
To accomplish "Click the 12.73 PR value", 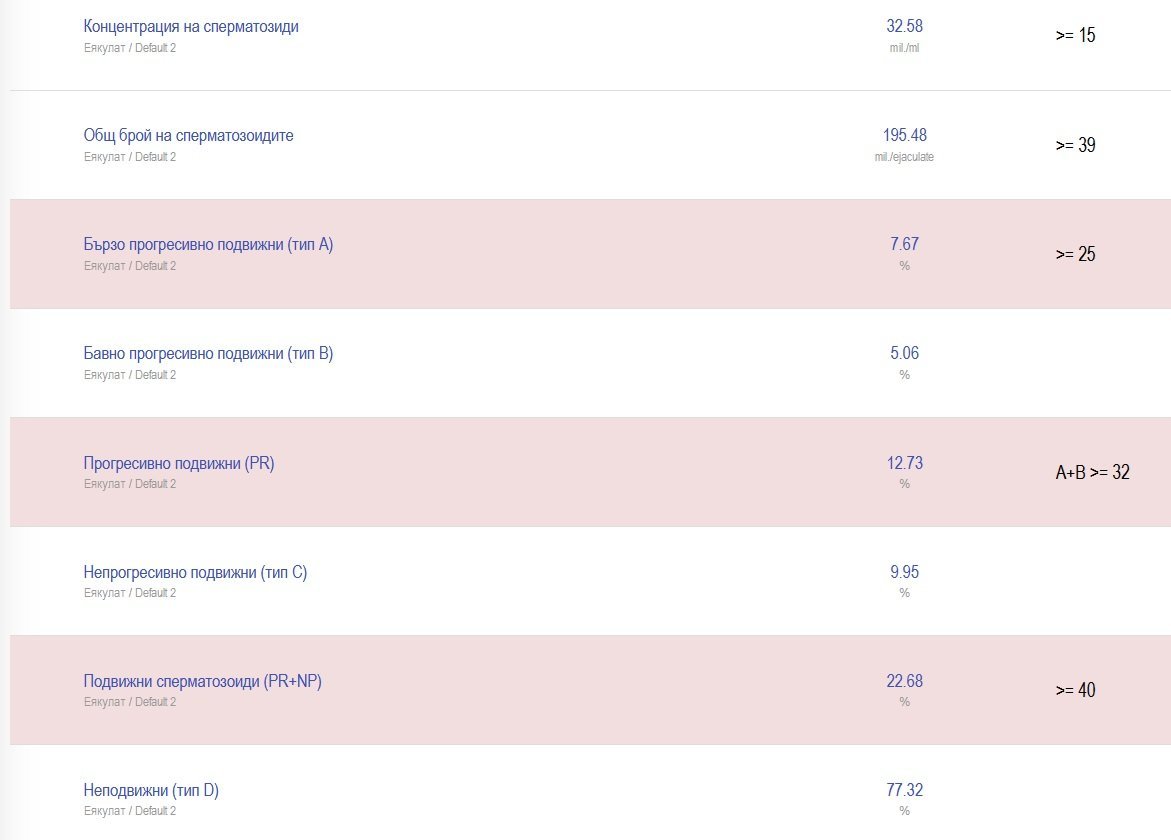I will [904, 462].
